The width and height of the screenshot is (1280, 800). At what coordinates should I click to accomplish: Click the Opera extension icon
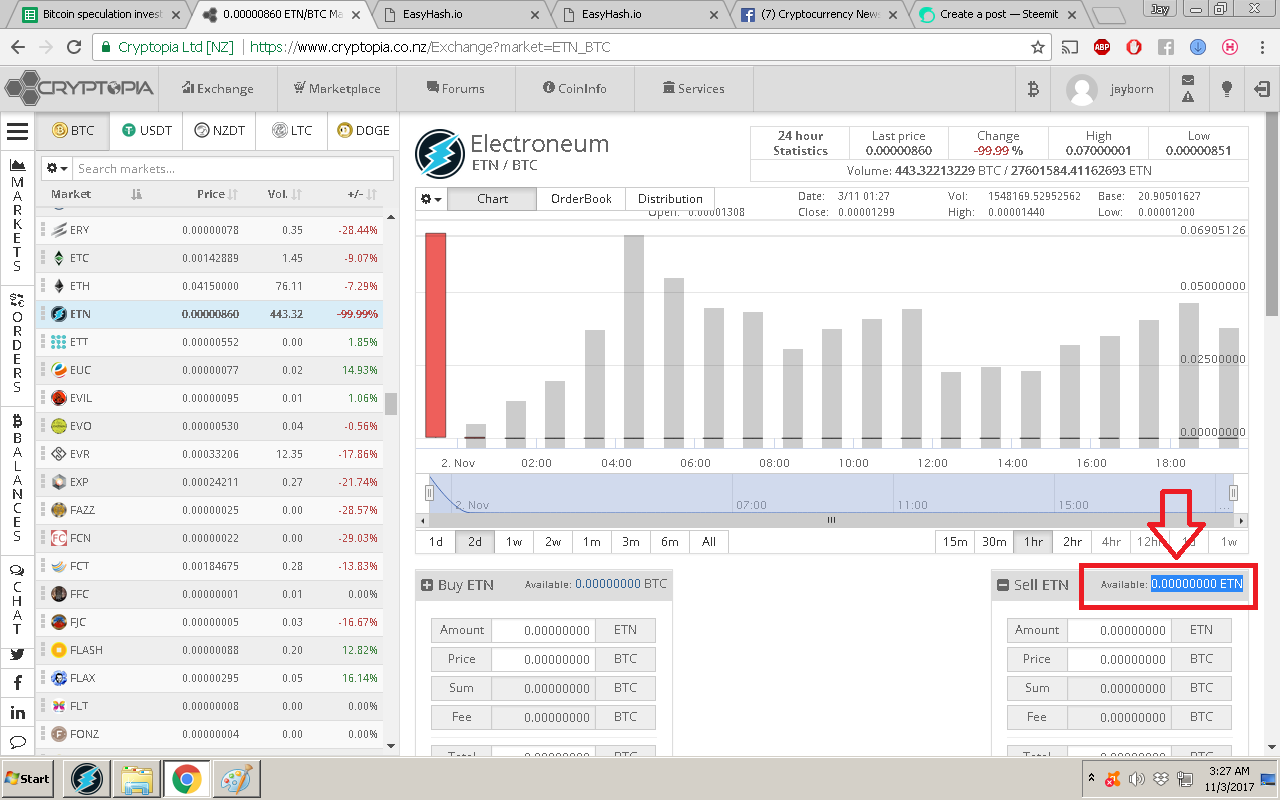(x=1134, y=47)
